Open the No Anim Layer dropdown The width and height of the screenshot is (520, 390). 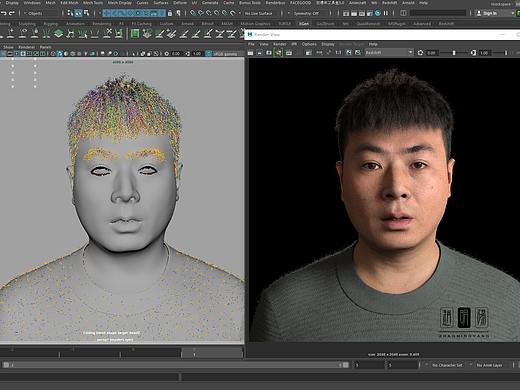(489, 365)
